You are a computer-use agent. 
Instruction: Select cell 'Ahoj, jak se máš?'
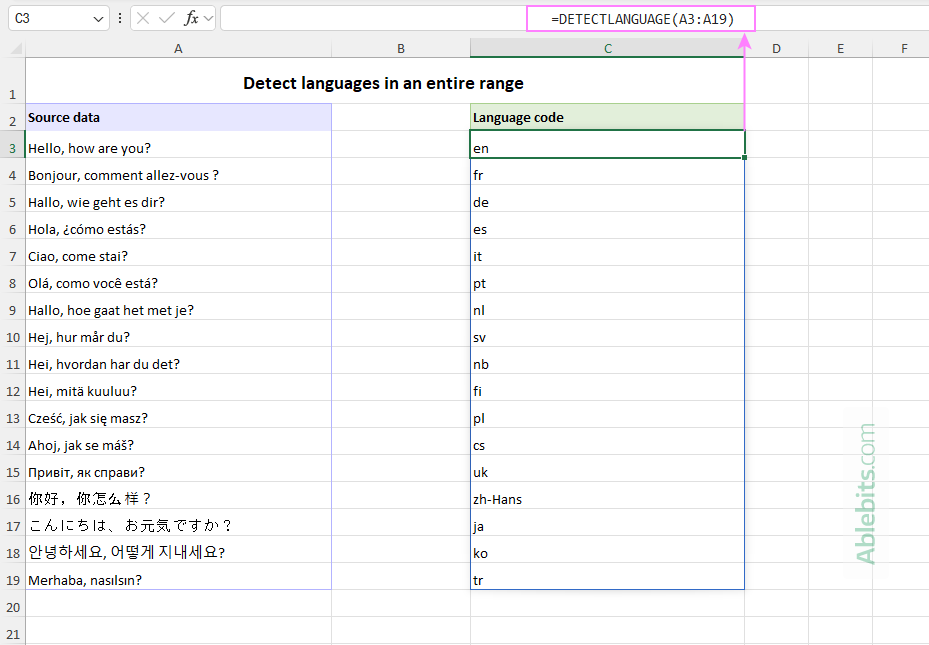(x=178, y=441)
